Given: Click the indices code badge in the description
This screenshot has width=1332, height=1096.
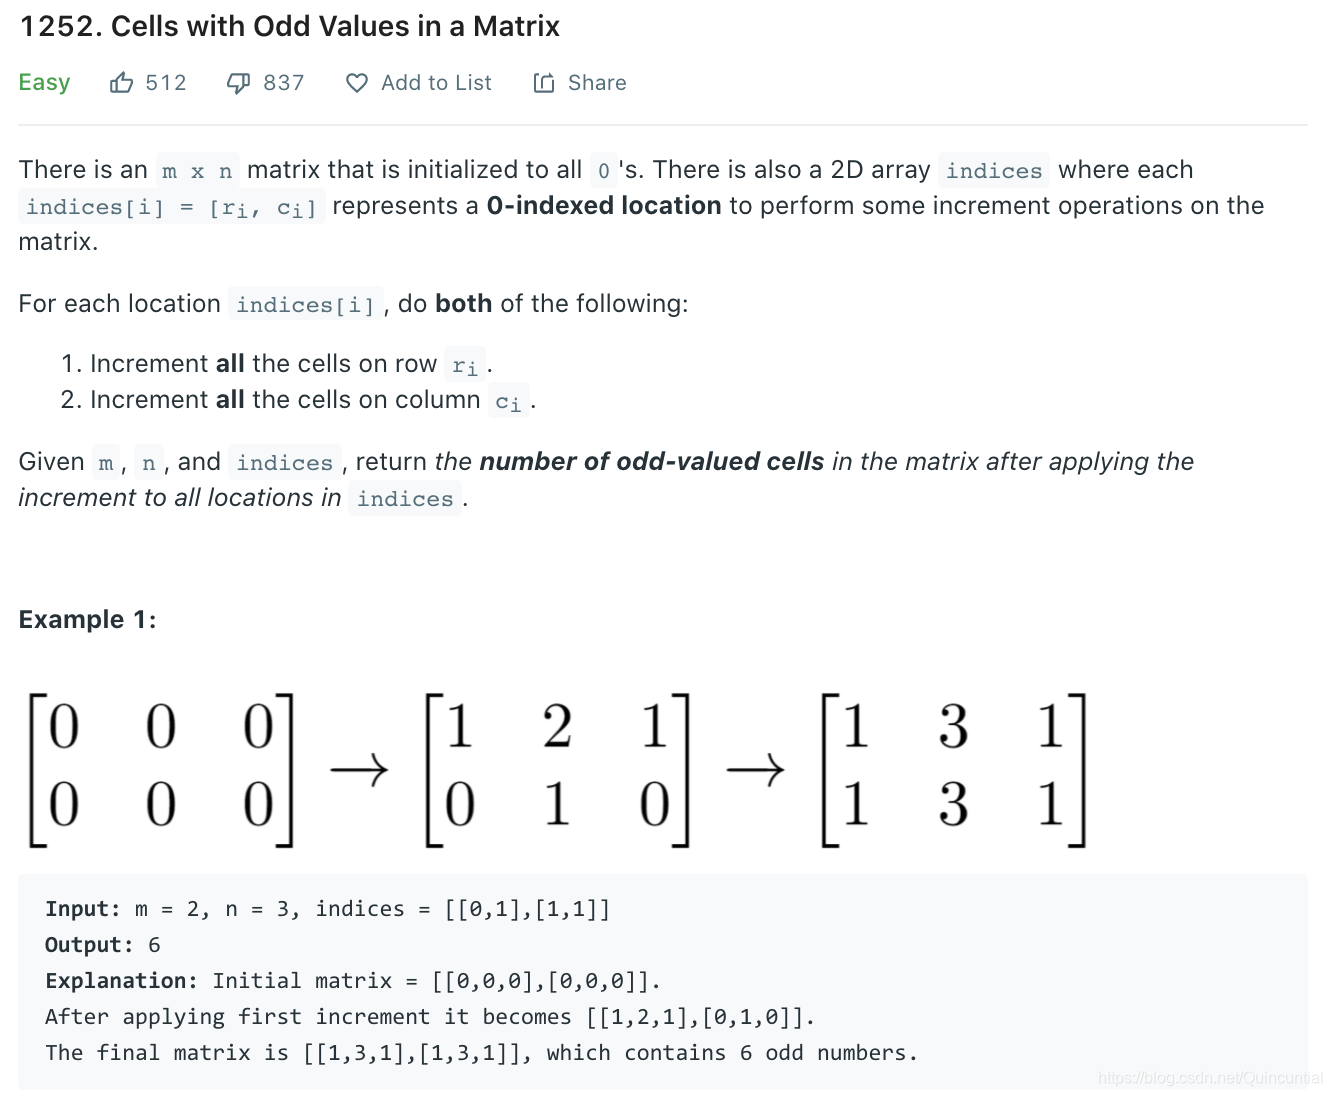Looking at the screenshot, I should tap(992, 170).
